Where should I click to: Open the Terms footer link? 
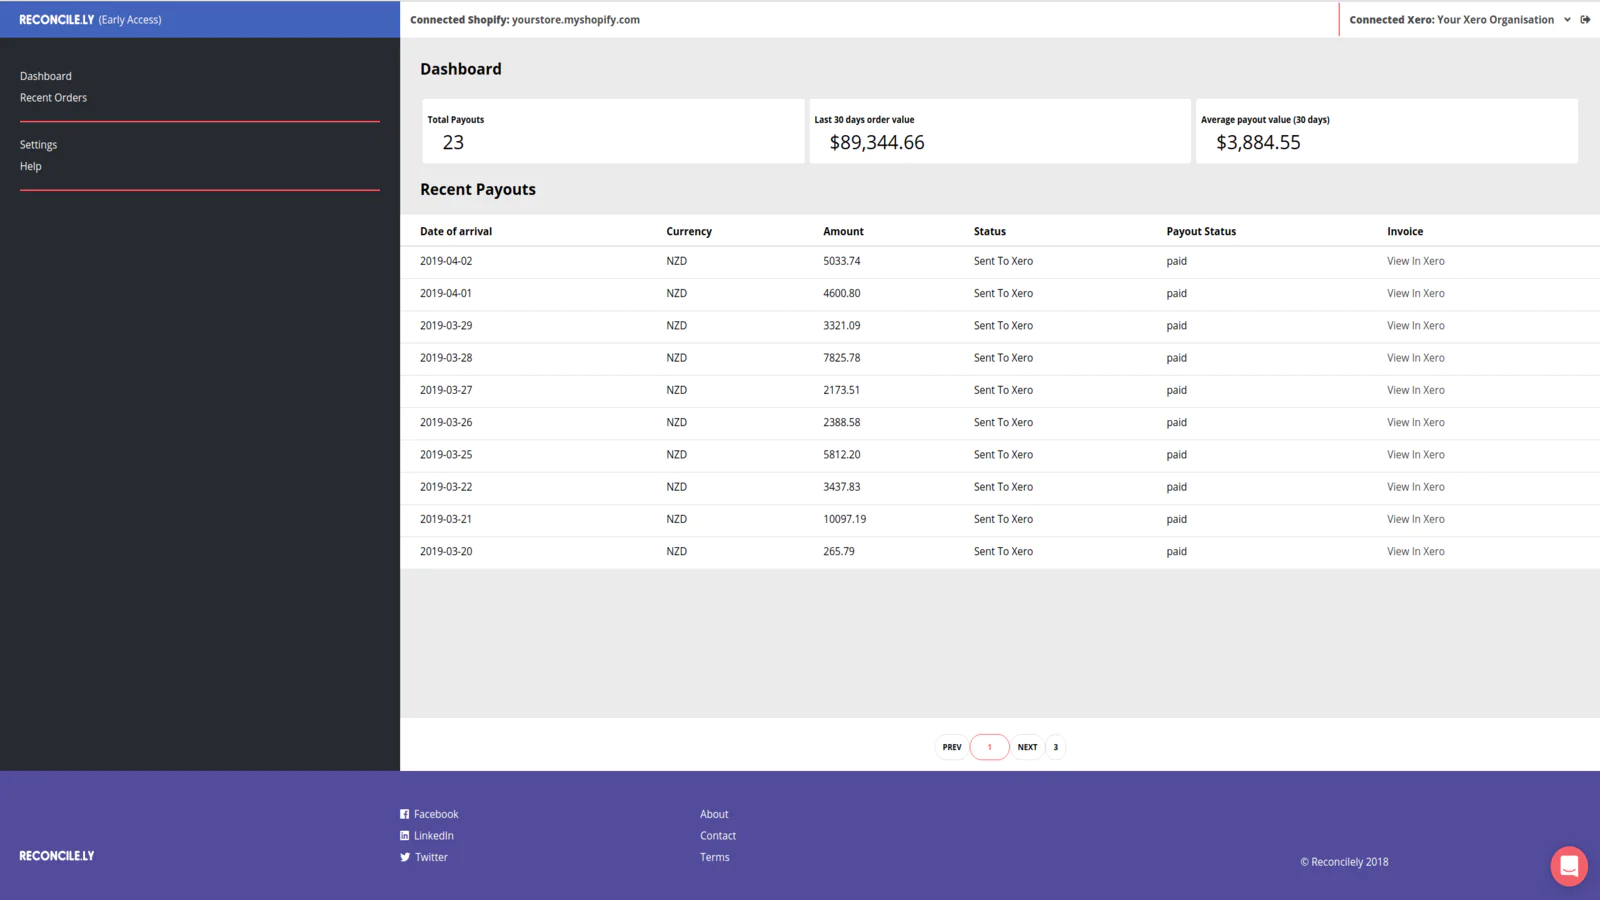pyautogui.click(x=715, y=857)
